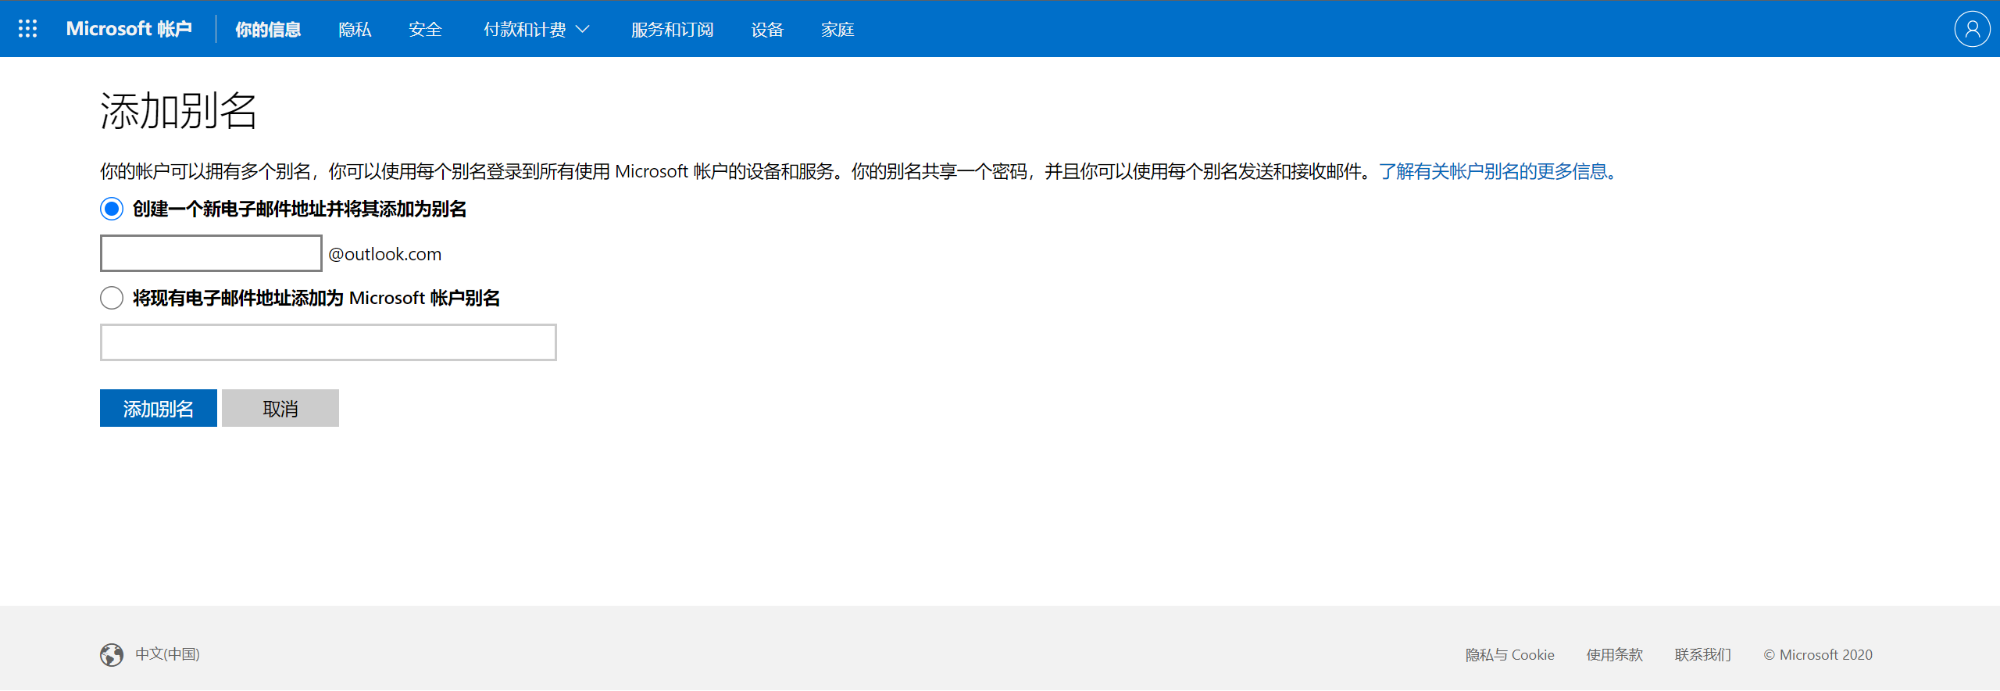This screenshot has width=2000, height=691.
Task: Open the 服务和订阅 tab
Action: (x=672, y=30)
